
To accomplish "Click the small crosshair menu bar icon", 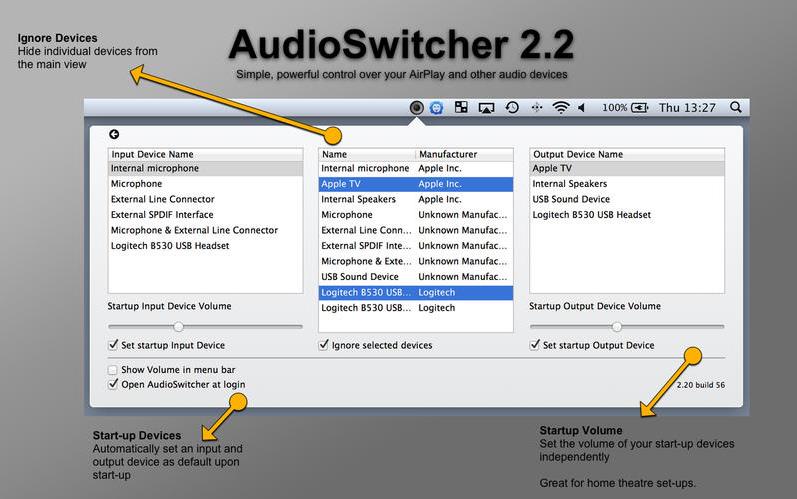I will click(537, 107).
